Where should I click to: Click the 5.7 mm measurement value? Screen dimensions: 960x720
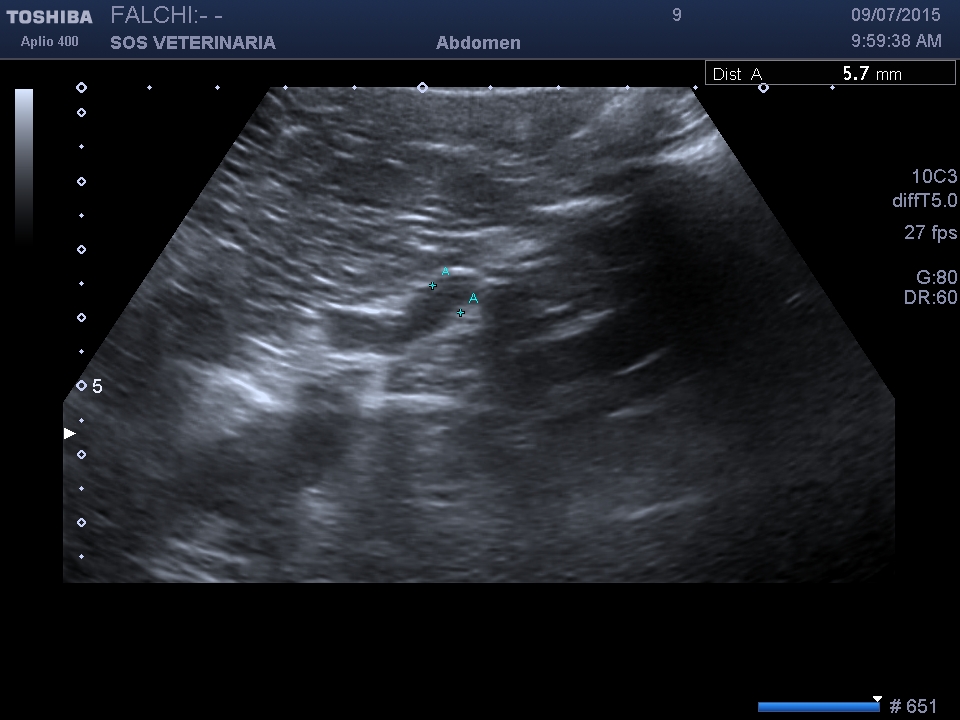(x=871, y=74)
